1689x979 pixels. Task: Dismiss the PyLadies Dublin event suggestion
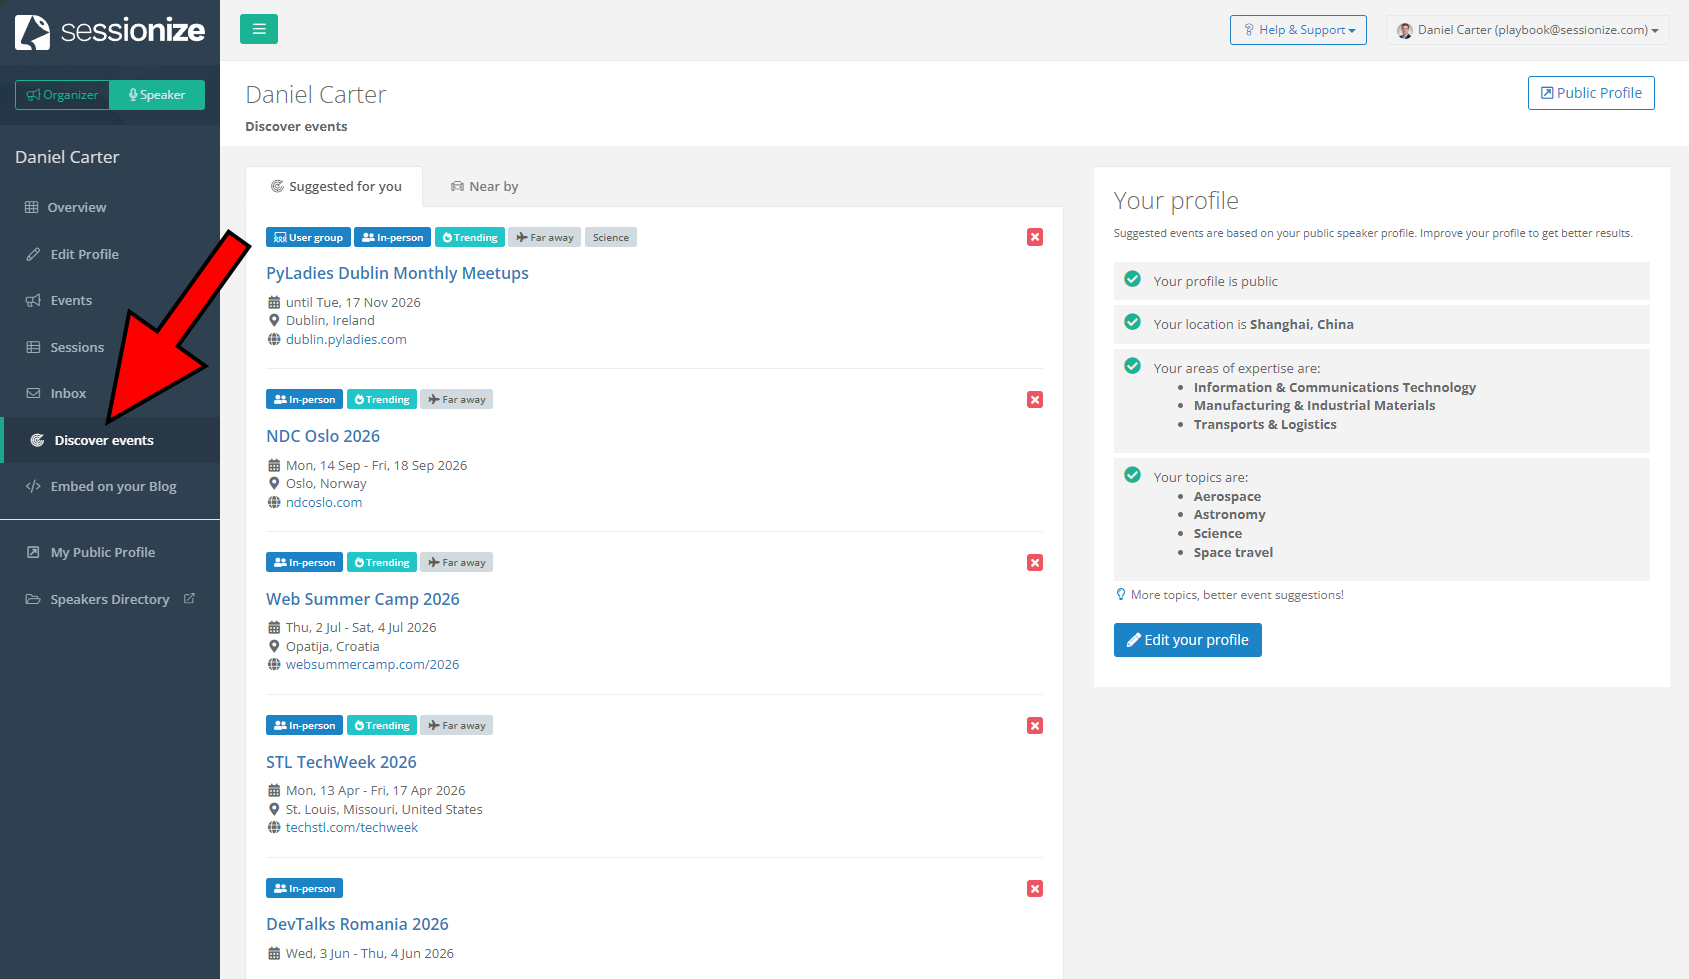click(1035, 237)
